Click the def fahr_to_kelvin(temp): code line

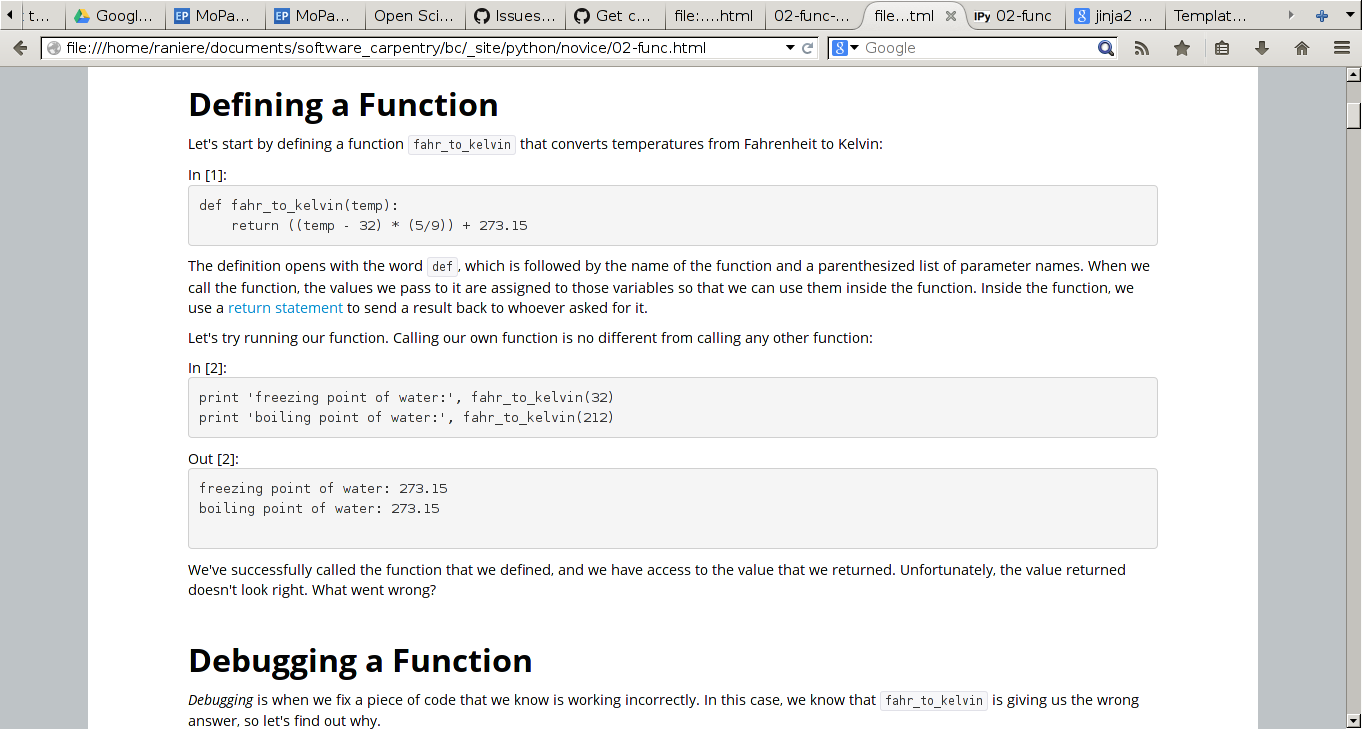(299, 205)
